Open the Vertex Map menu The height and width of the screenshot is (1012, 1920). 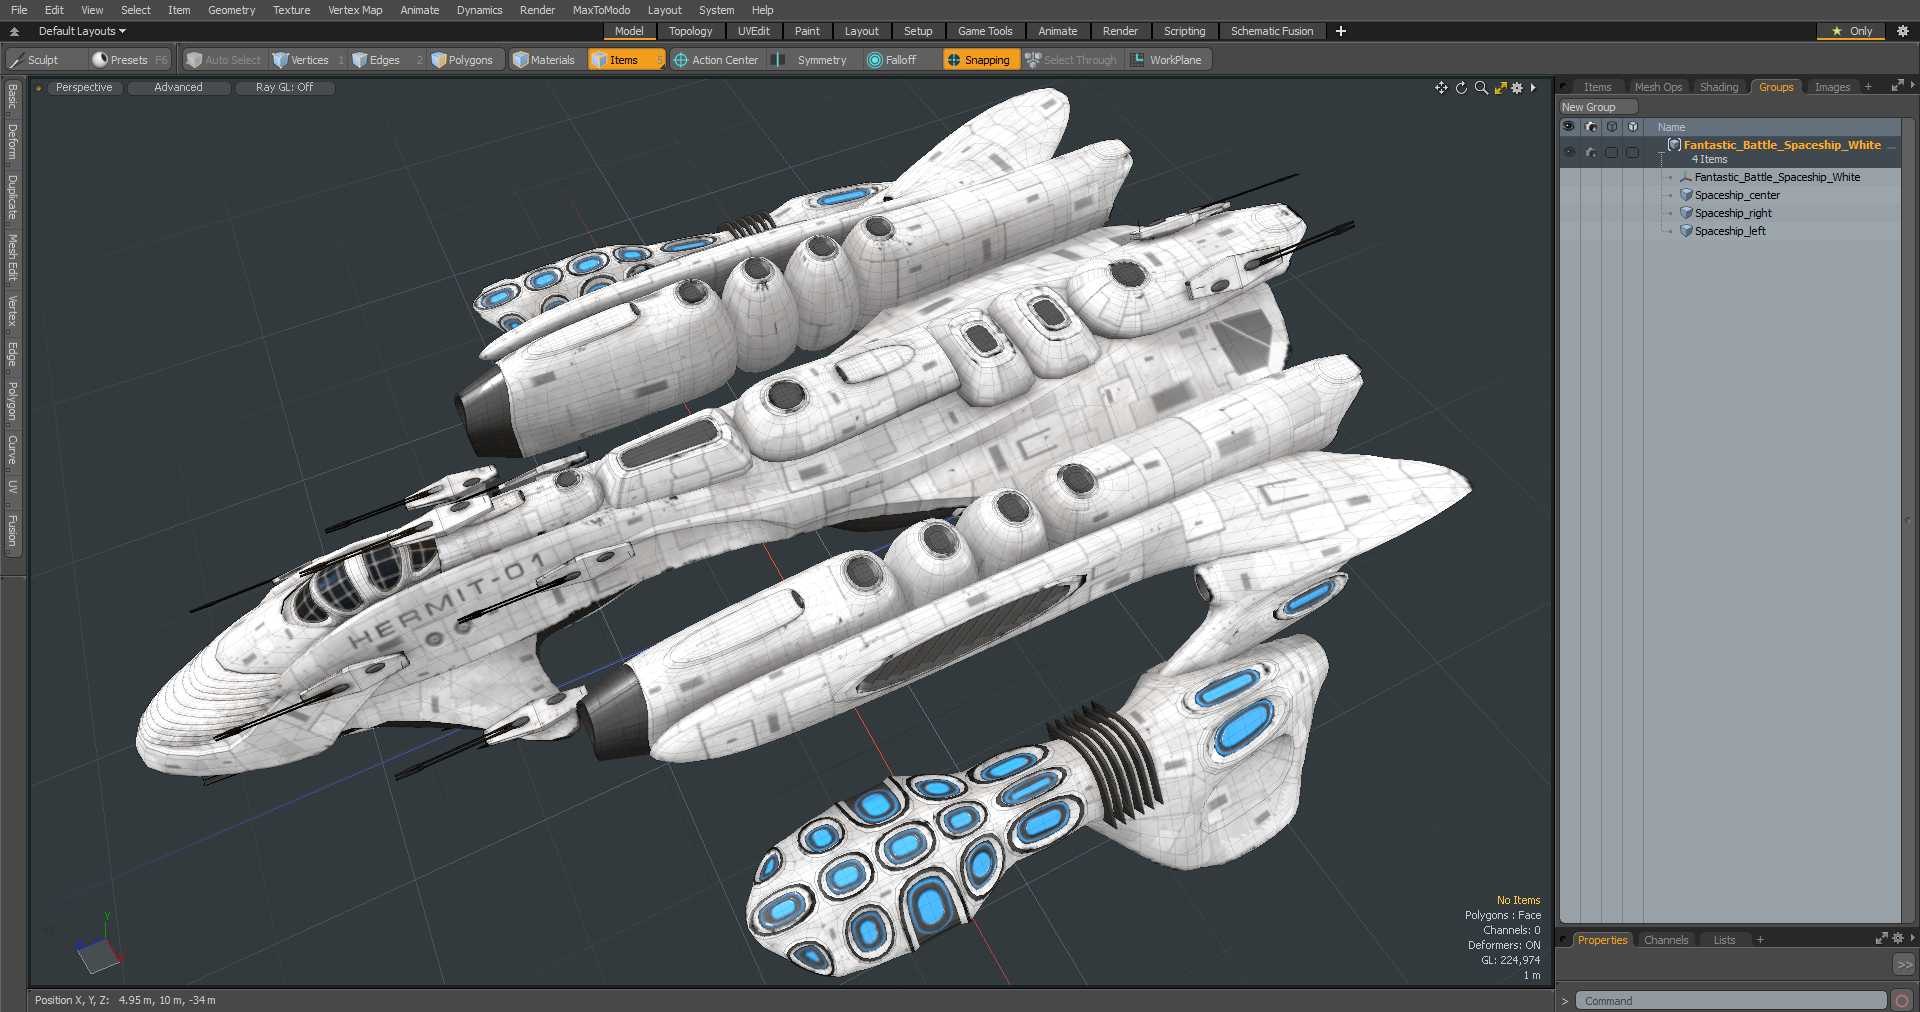tap(355, 10)
